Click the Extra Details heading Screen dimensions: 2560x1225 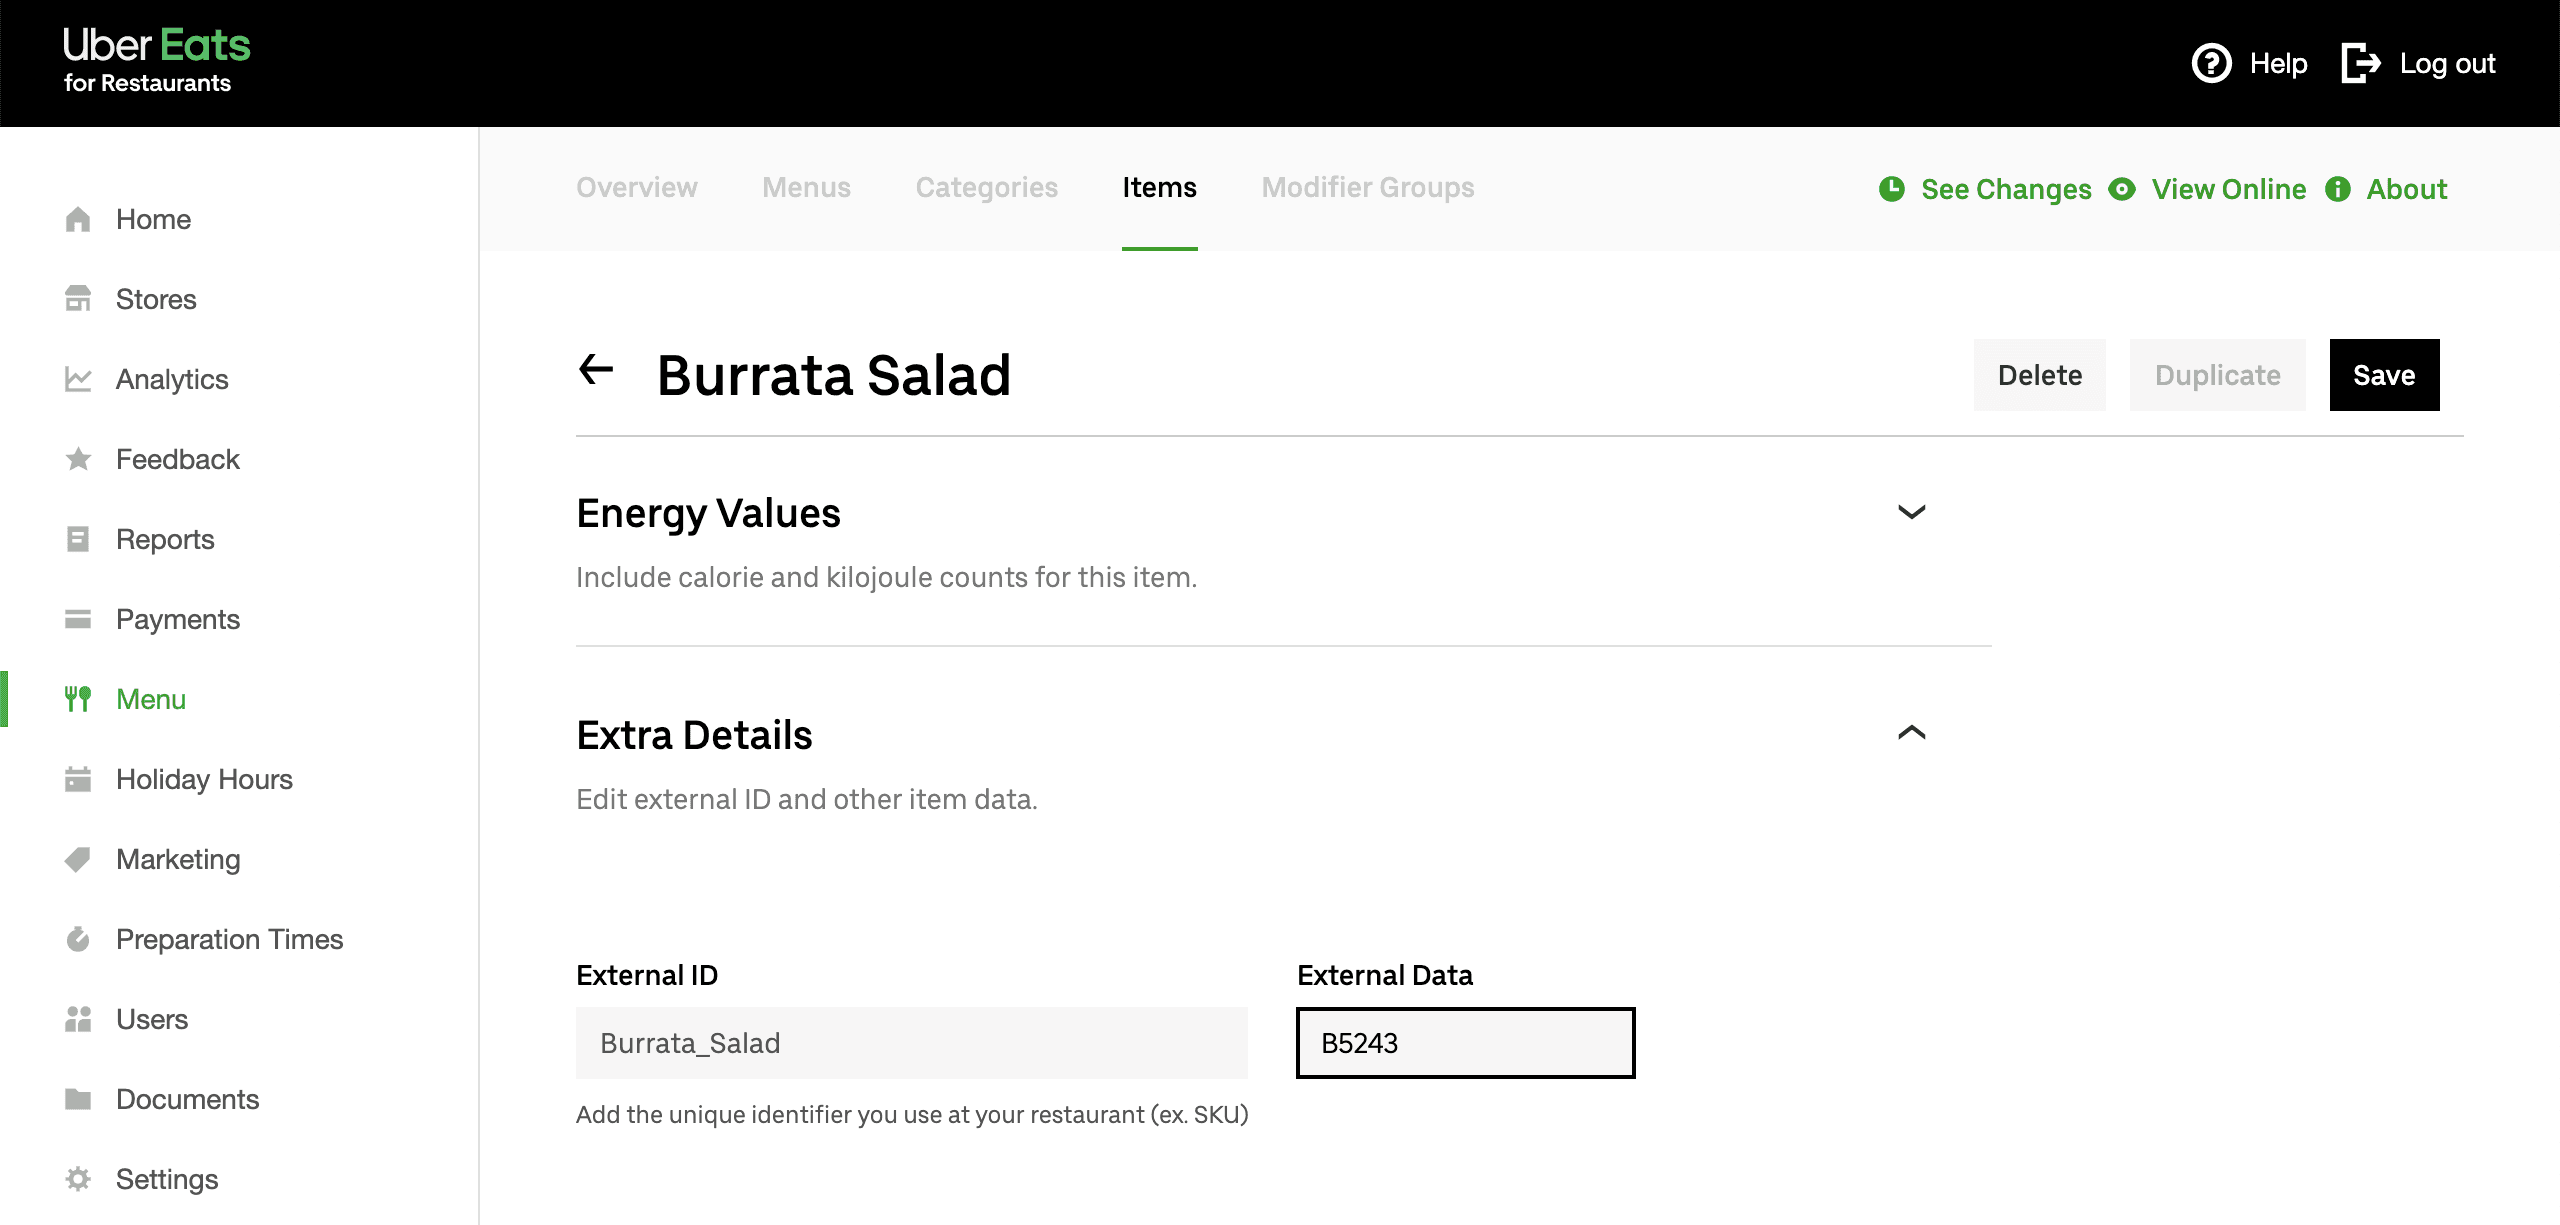tap(694, 735)
